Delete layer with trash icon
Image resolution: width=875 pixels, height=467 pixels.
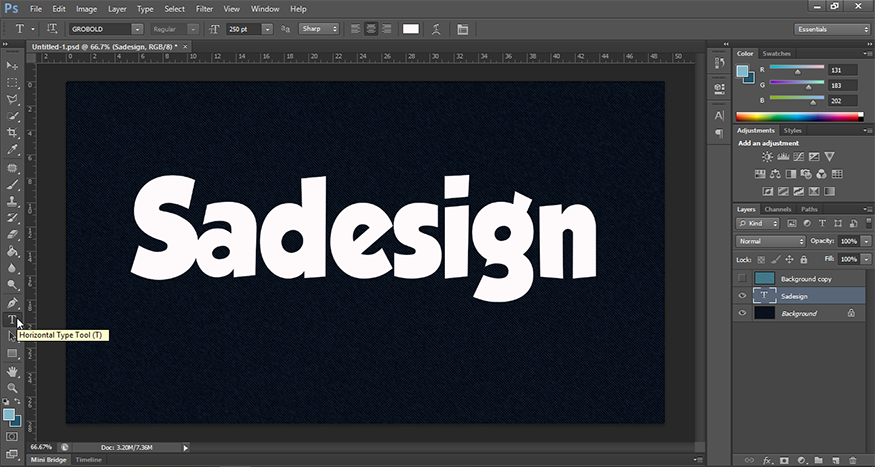(852, 460)
